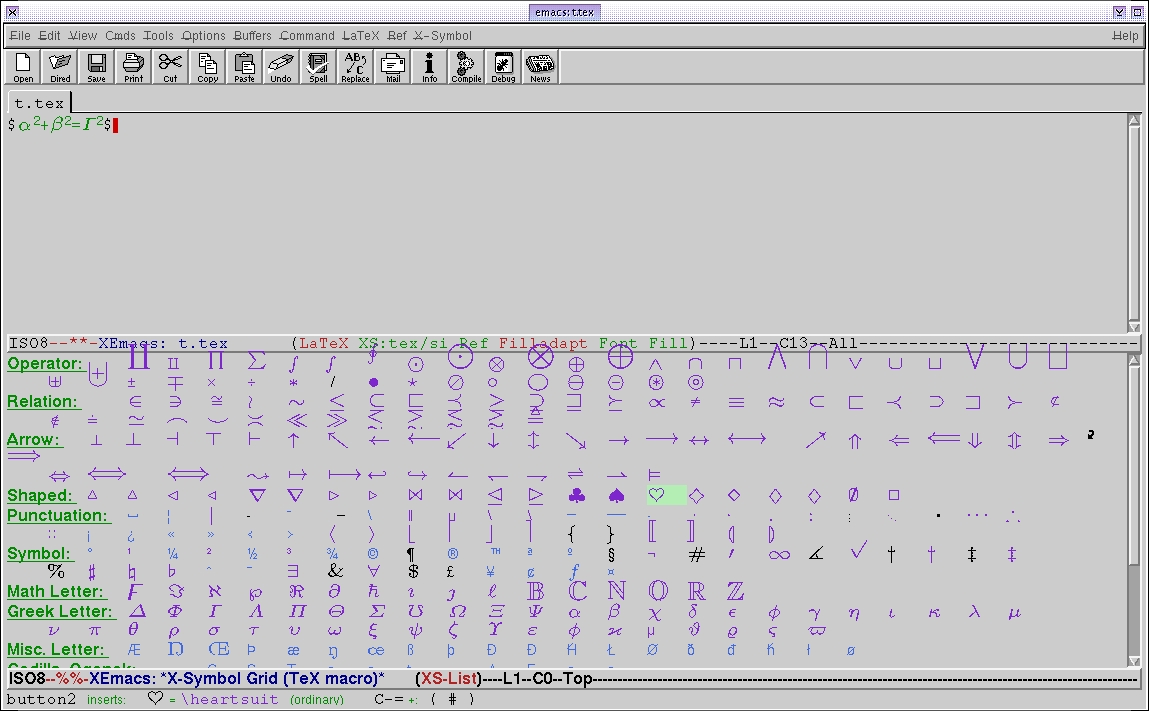
Task: Click the Replace toolbar icon
Action: (x=355, y=67)
